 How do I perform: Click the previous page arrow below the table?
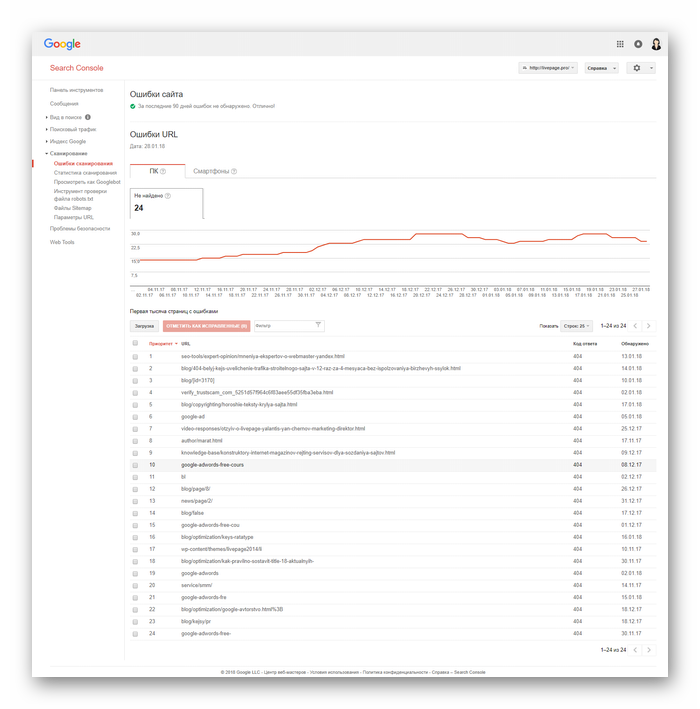pyautogui.click(x=635, y=650)
